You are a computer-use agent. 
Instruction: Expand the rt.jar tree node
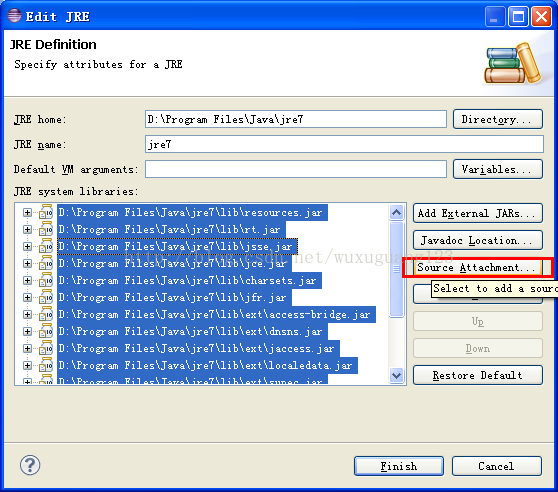point(27,229)
